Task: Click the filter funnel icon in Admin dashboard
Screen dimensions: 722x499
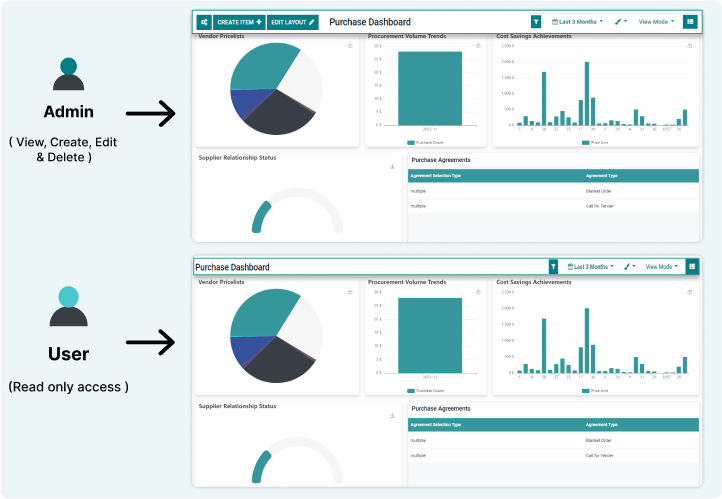Action: (x=536, y=21)
